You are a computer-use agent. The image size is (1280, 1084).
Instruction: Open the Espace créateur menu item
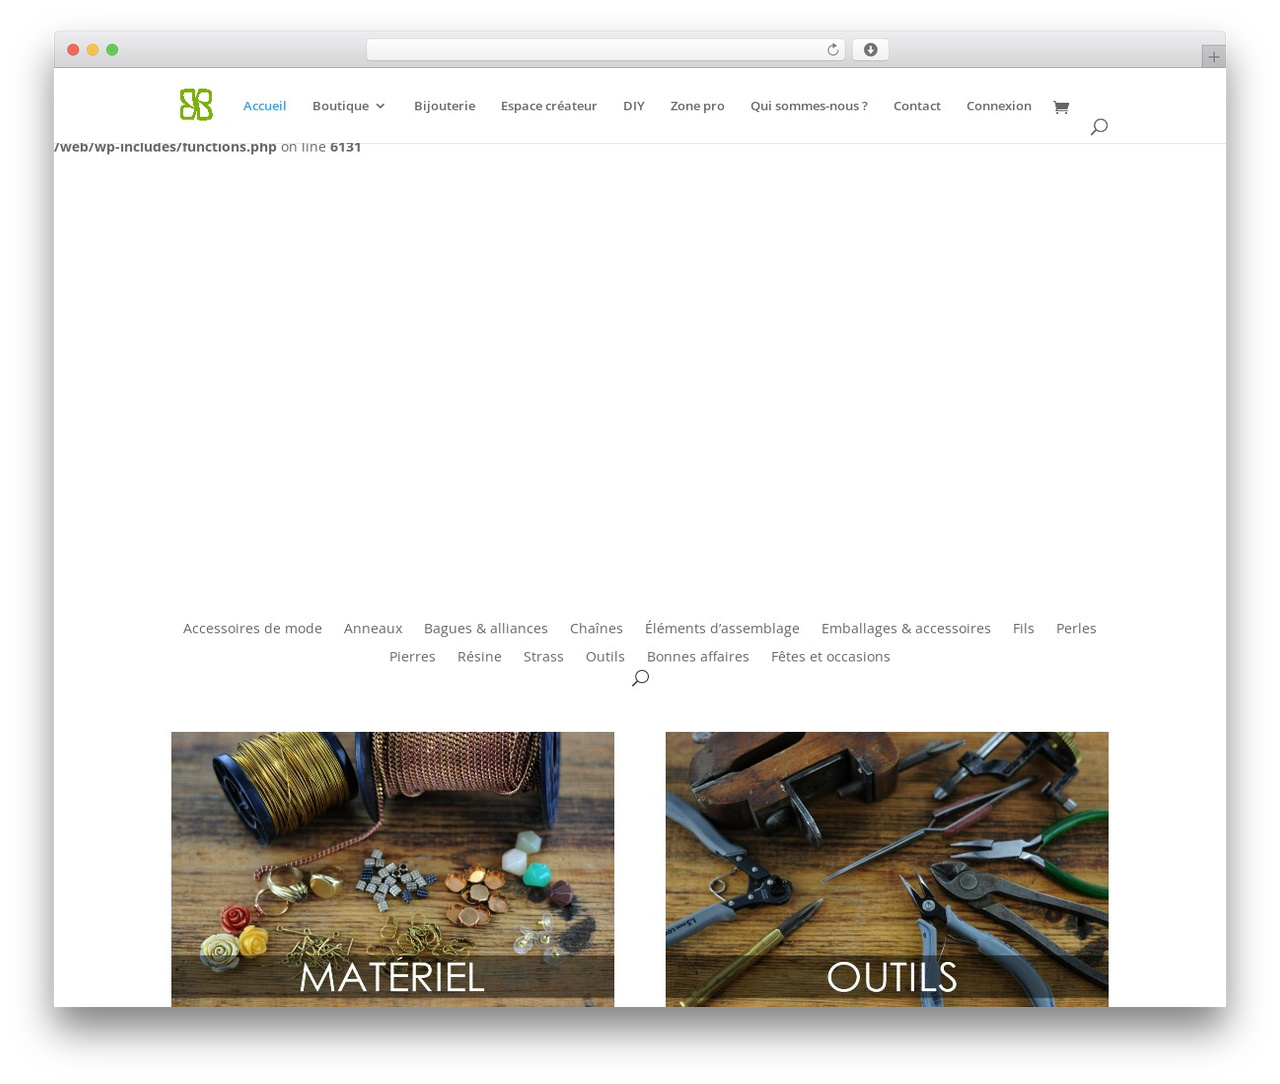click(x=549, y=106)
